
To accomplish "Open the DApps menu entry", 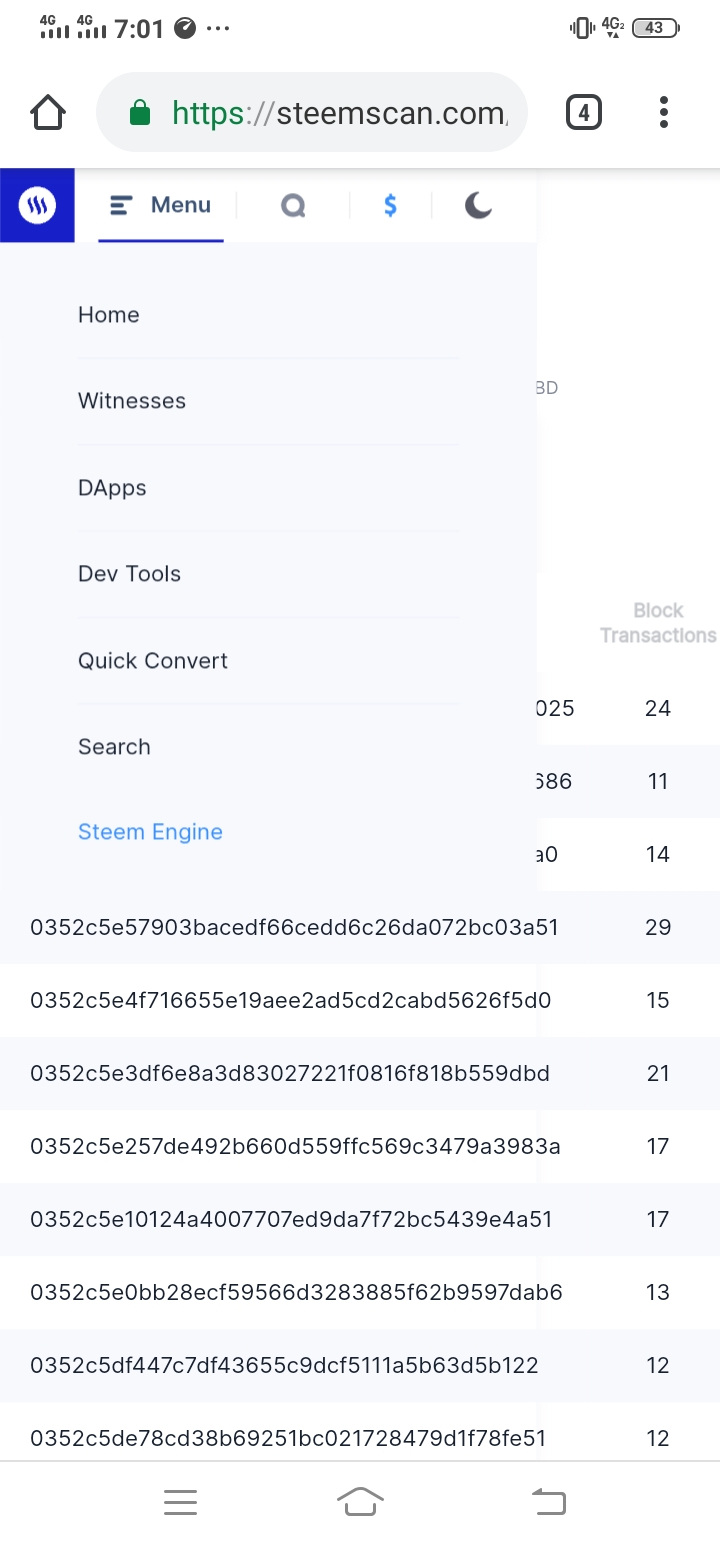I will (x=112, y=488).
